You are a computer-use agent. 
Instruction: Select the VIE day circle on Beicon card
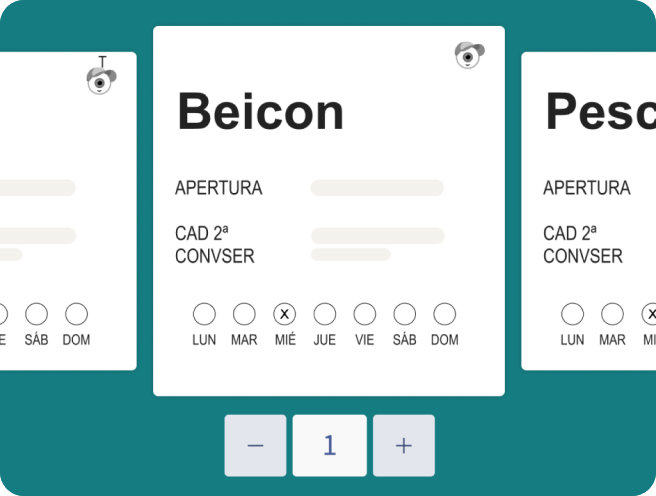pos(365,314)
